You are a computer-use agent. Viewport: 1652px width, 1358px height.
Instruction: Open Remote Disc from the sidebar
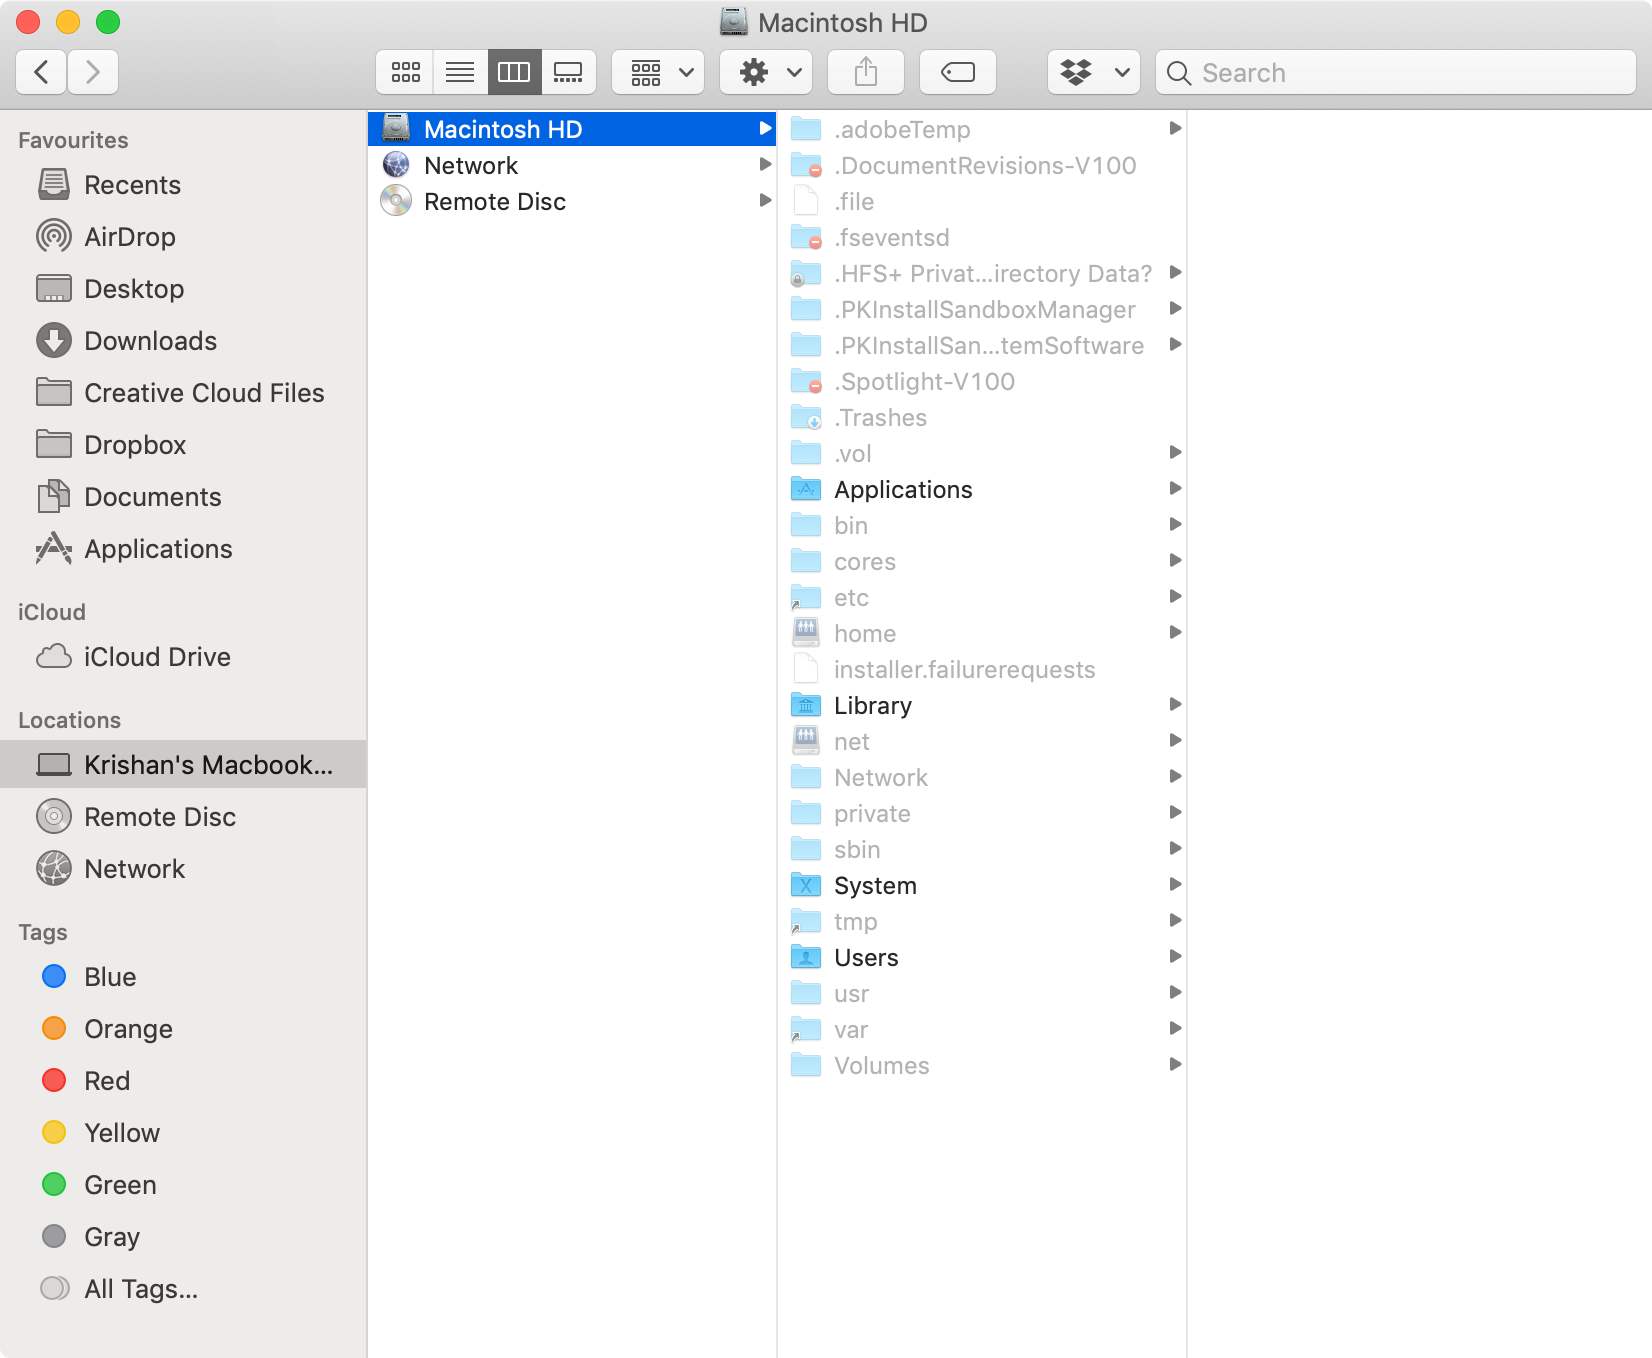(159, 816)
